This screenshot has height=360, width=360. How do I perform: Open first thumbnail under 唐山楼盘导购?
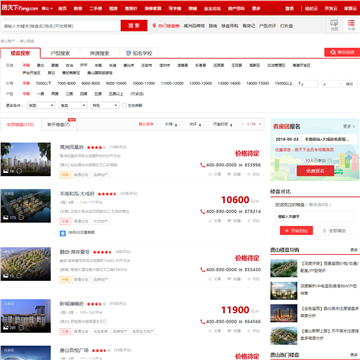click(x=284, y=268)
